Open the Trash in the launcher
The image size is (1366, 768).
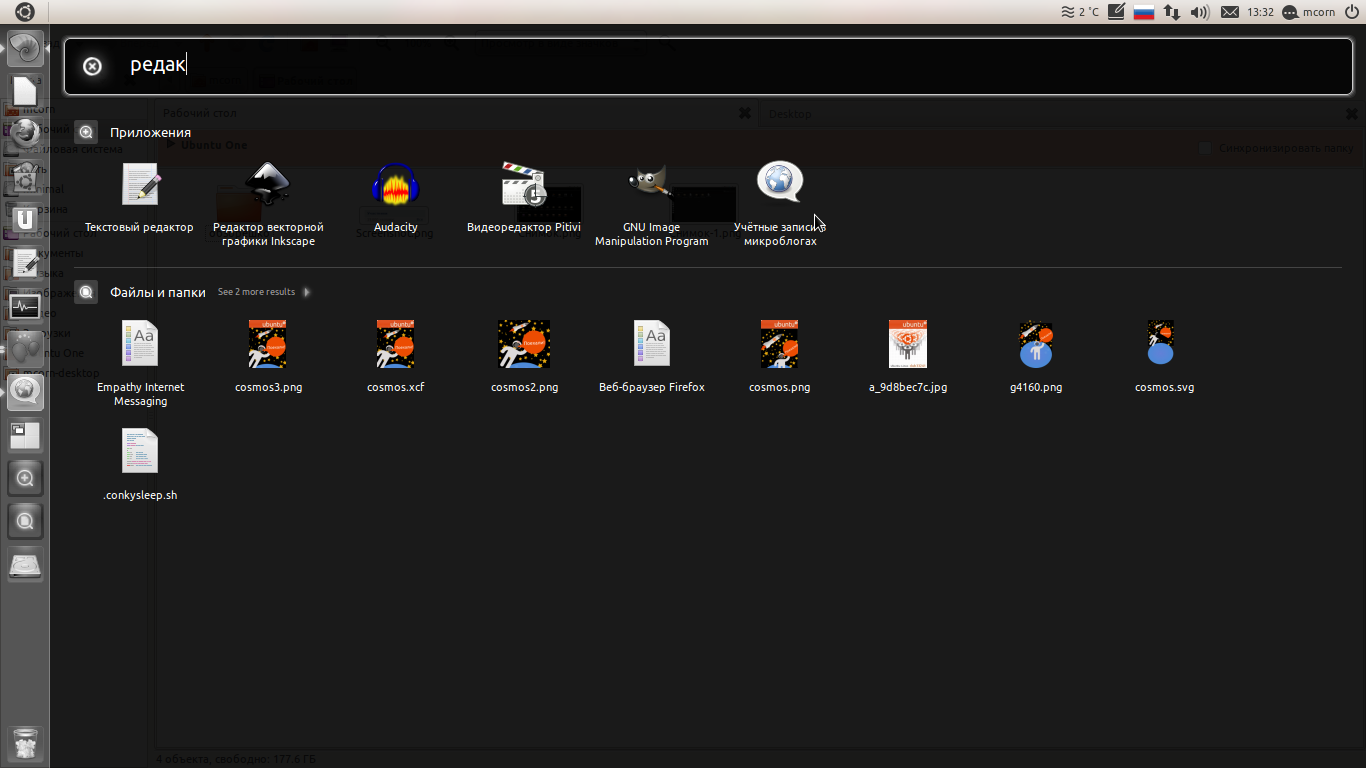click(x=25, y=744)
